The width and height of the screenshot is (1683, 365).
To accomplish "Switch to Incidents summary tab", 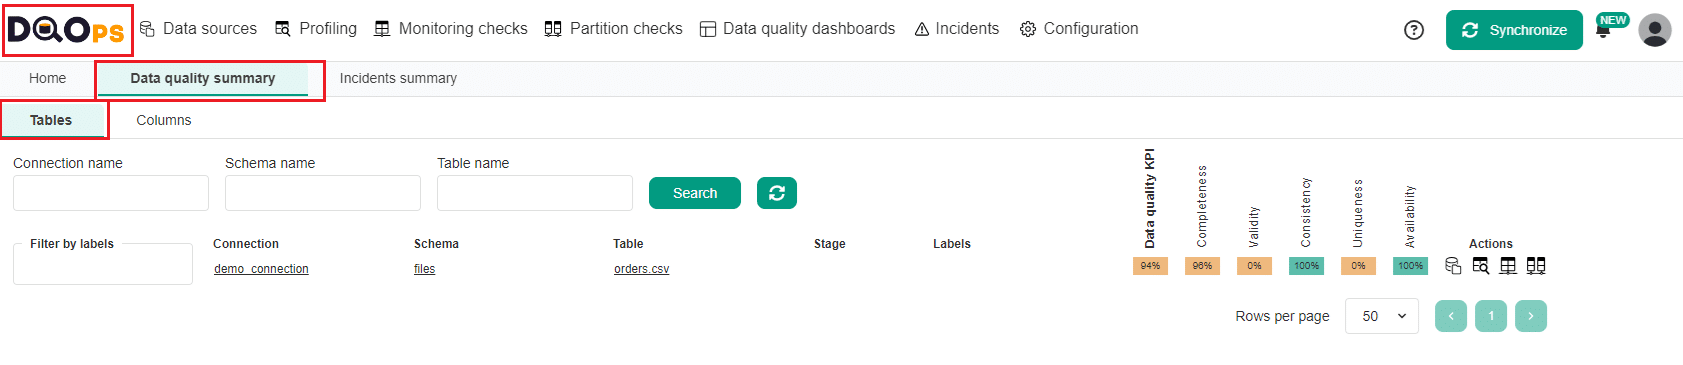I will 398,78.
